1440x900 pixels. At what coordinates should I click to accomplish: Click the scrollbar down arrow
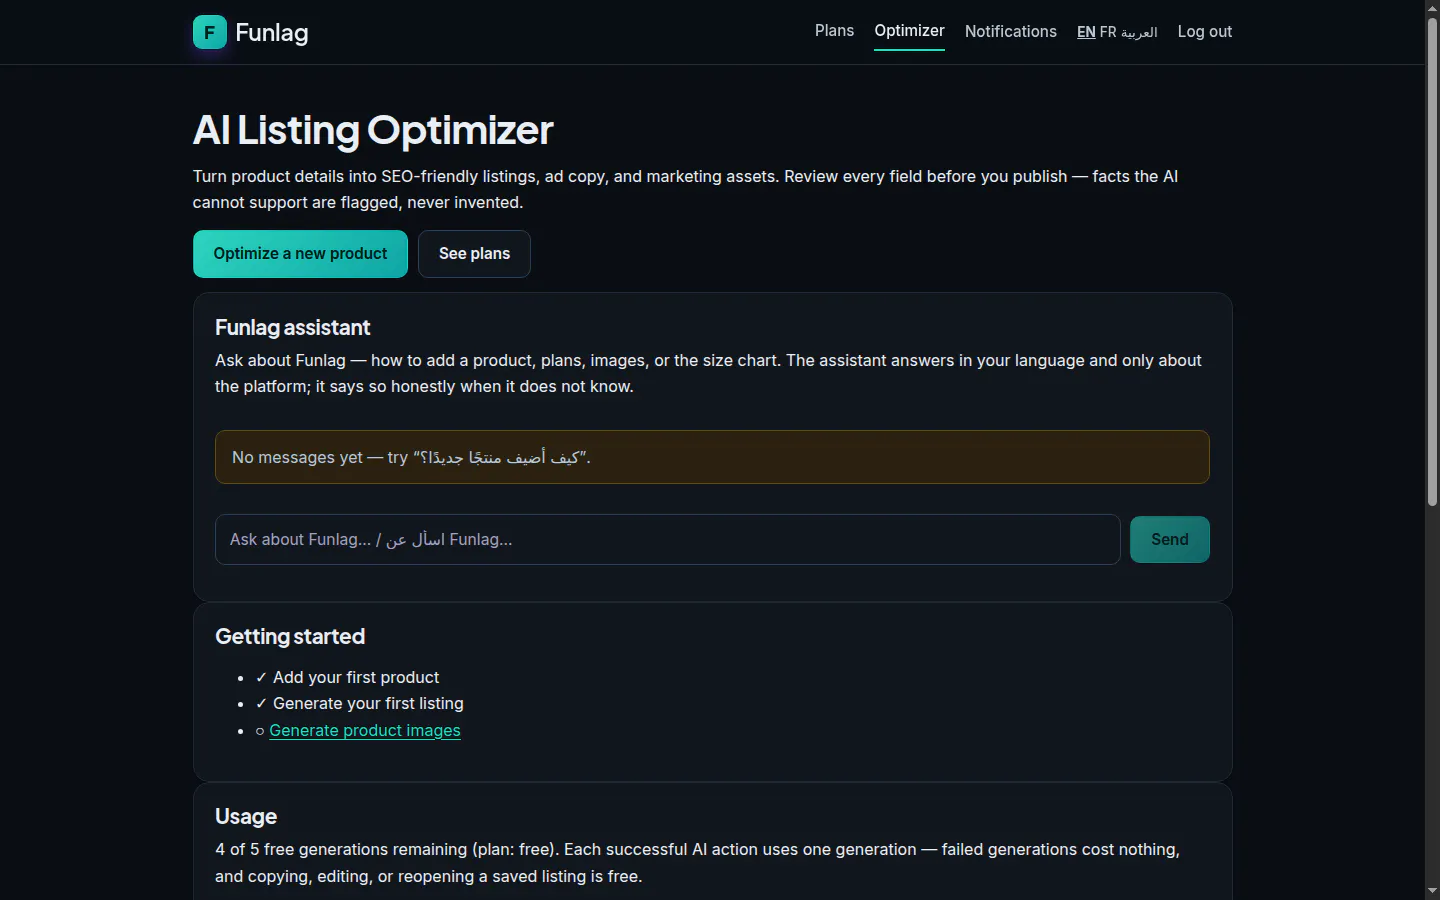1432,891
